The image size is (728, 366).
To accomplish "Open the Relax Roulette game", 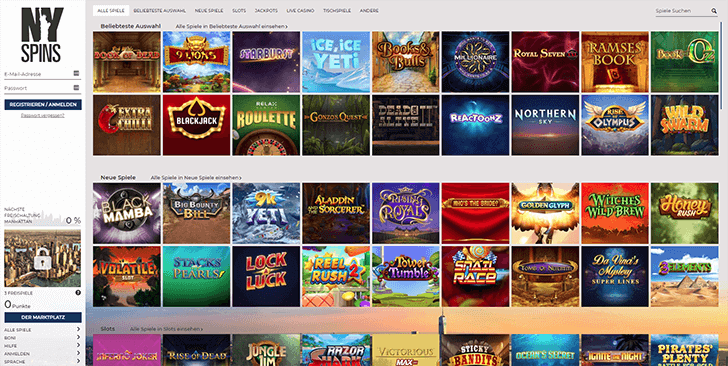I will (x=266, y=125).
